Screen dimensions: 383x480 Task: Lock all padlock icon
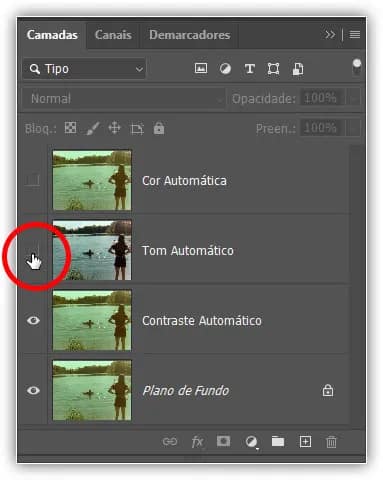point(159,128)
